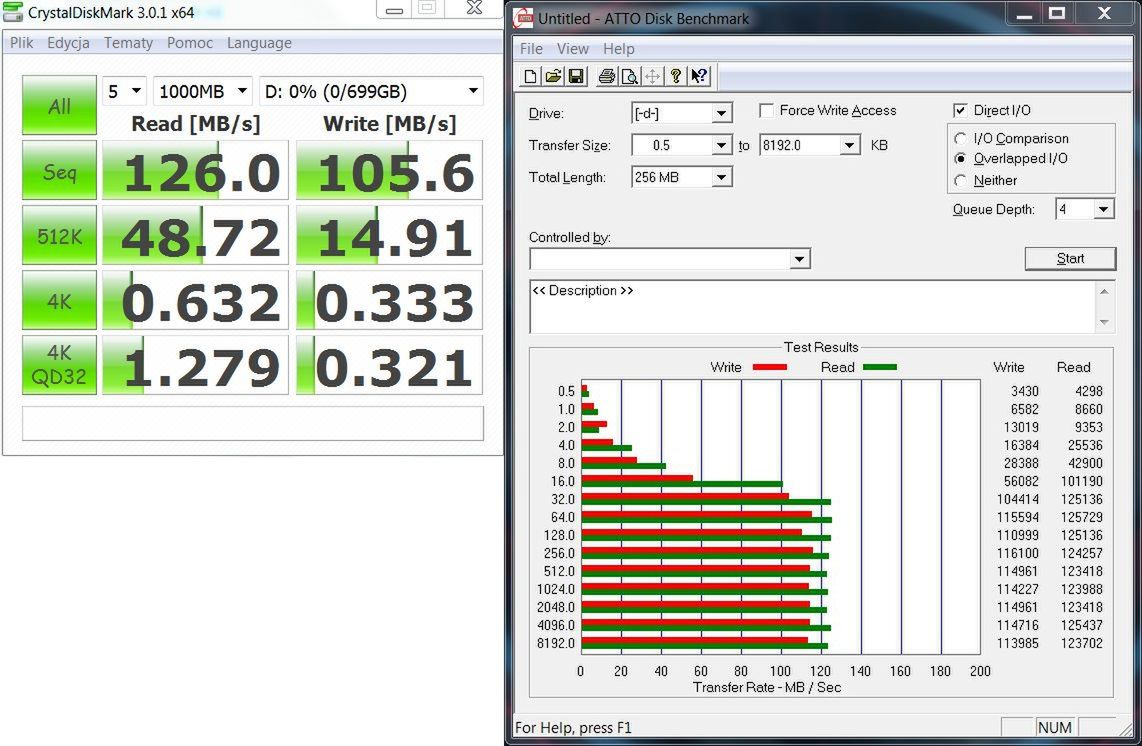Image resolution: width=1142 pixels, height=746 pixels.
Task: Open the ATTO File menu
Action: click(531, 49)
